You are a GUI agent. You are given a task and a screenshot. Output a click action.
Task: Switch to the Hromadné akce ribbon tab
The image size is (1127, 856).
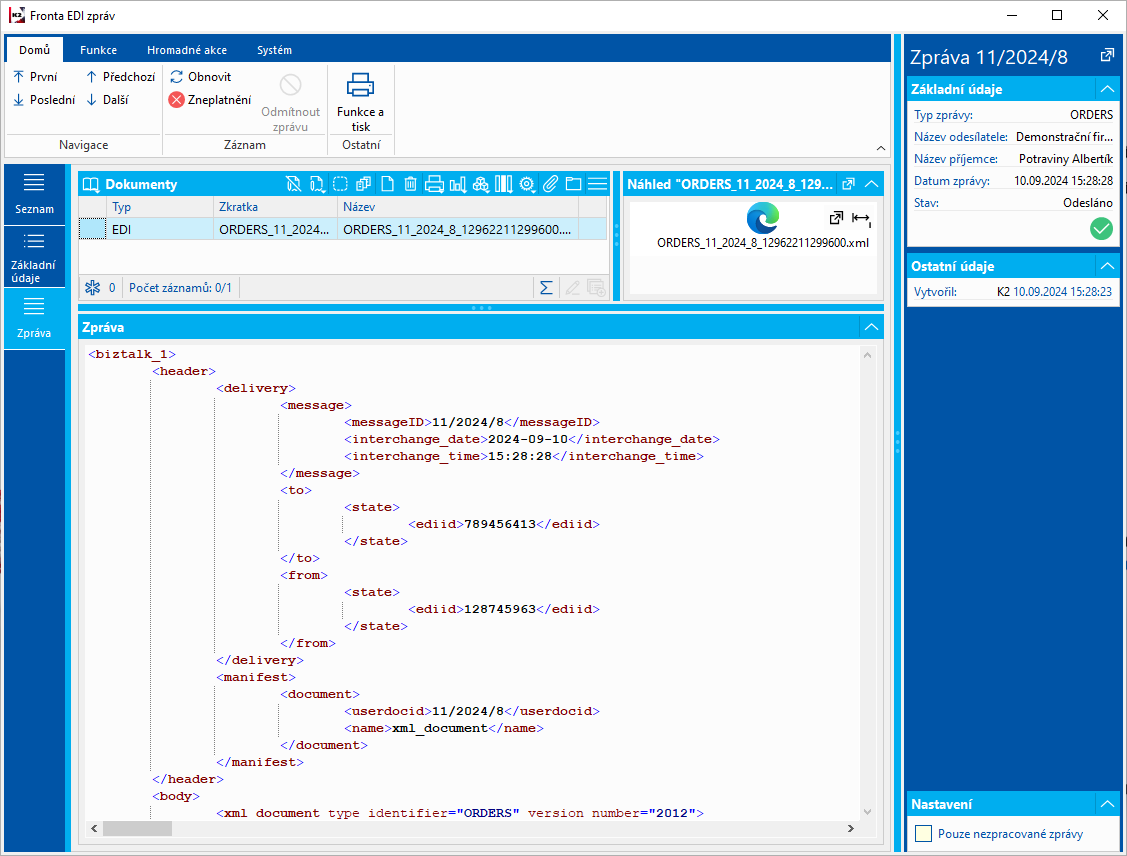(x=186, y=50)
